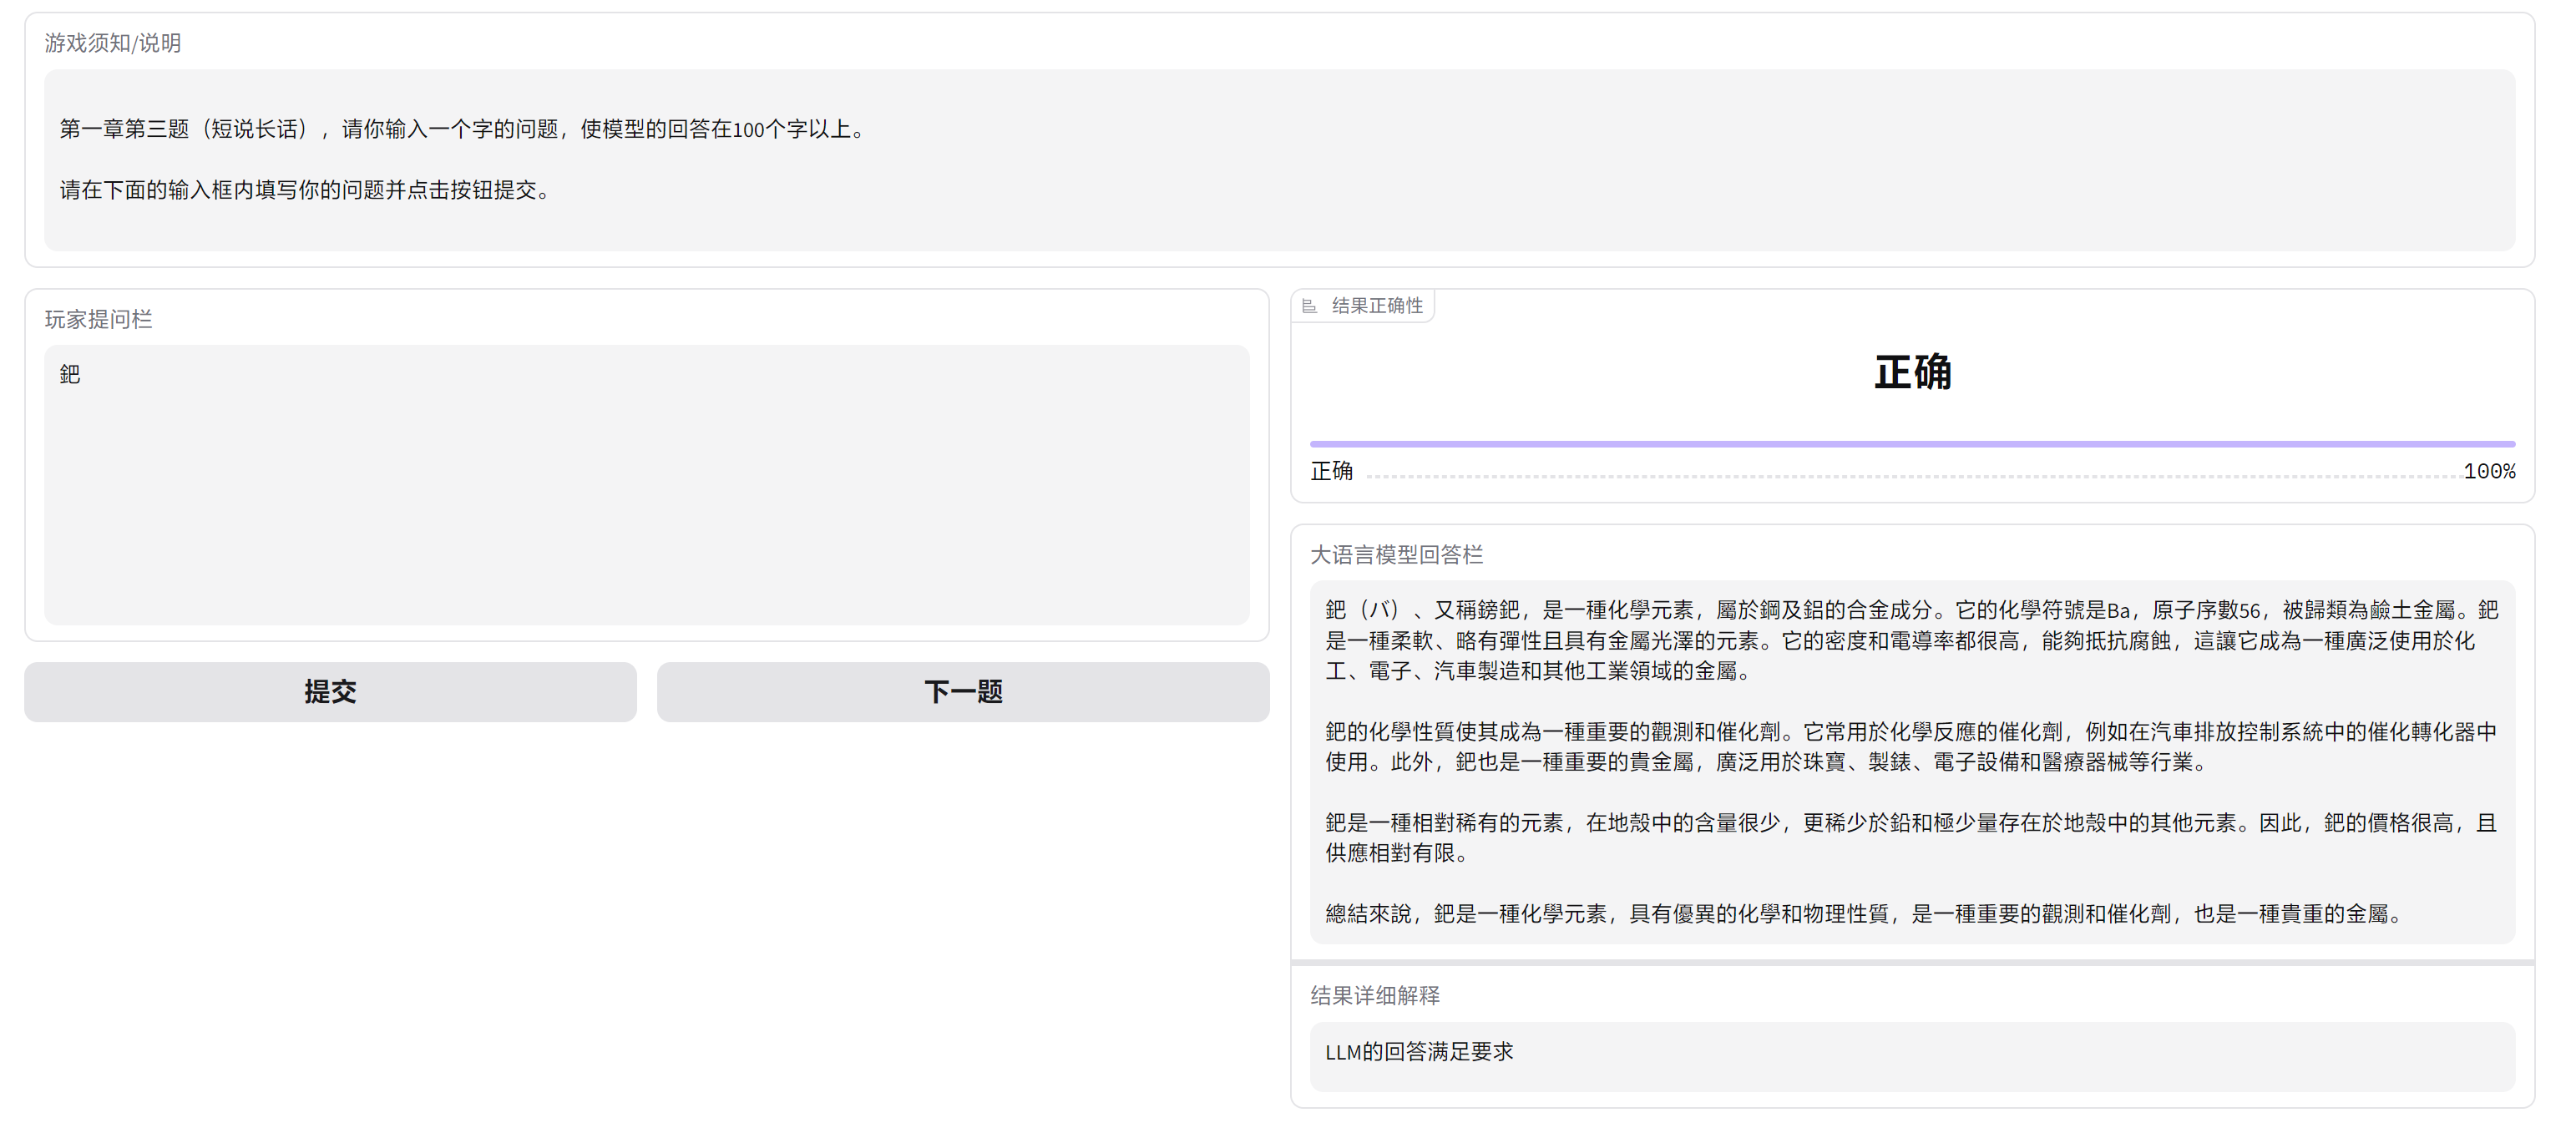Click the LLM的回答满足要求 explanation text
Screen dimensions: 2576x1128
(x=1419, y=1052)
